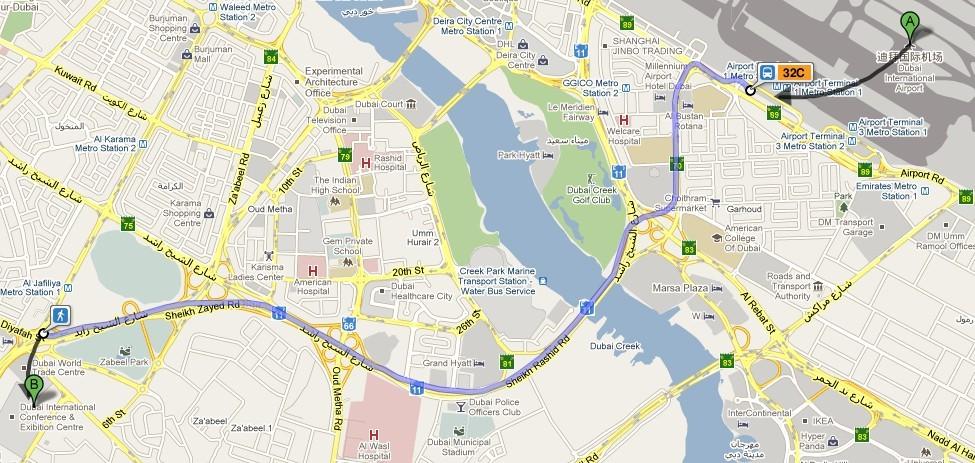Click the IKEA store label
The width and height of the screenshot is (975, 463).
click(x=822, y=421)
